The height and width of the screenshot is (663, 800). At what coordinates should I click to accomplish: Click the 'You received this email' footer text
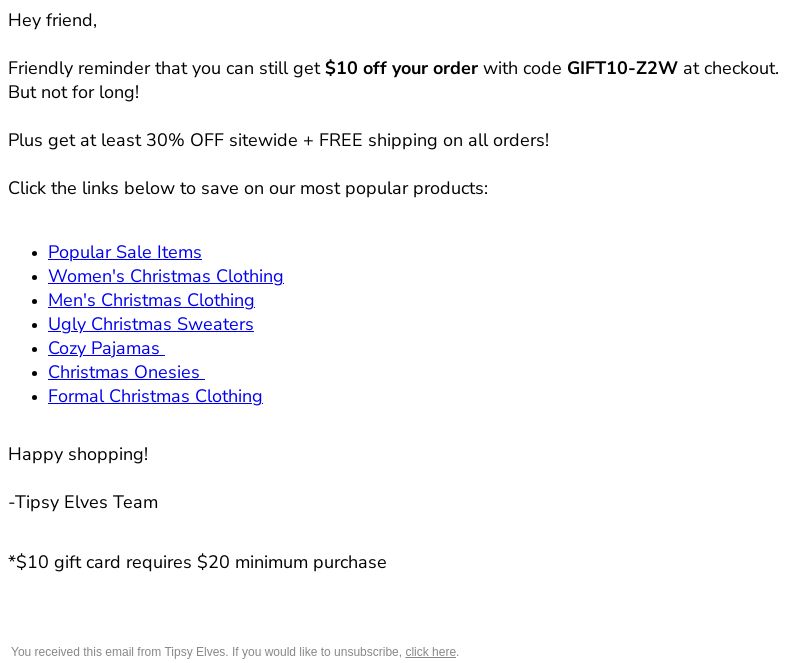click(207, 652)
